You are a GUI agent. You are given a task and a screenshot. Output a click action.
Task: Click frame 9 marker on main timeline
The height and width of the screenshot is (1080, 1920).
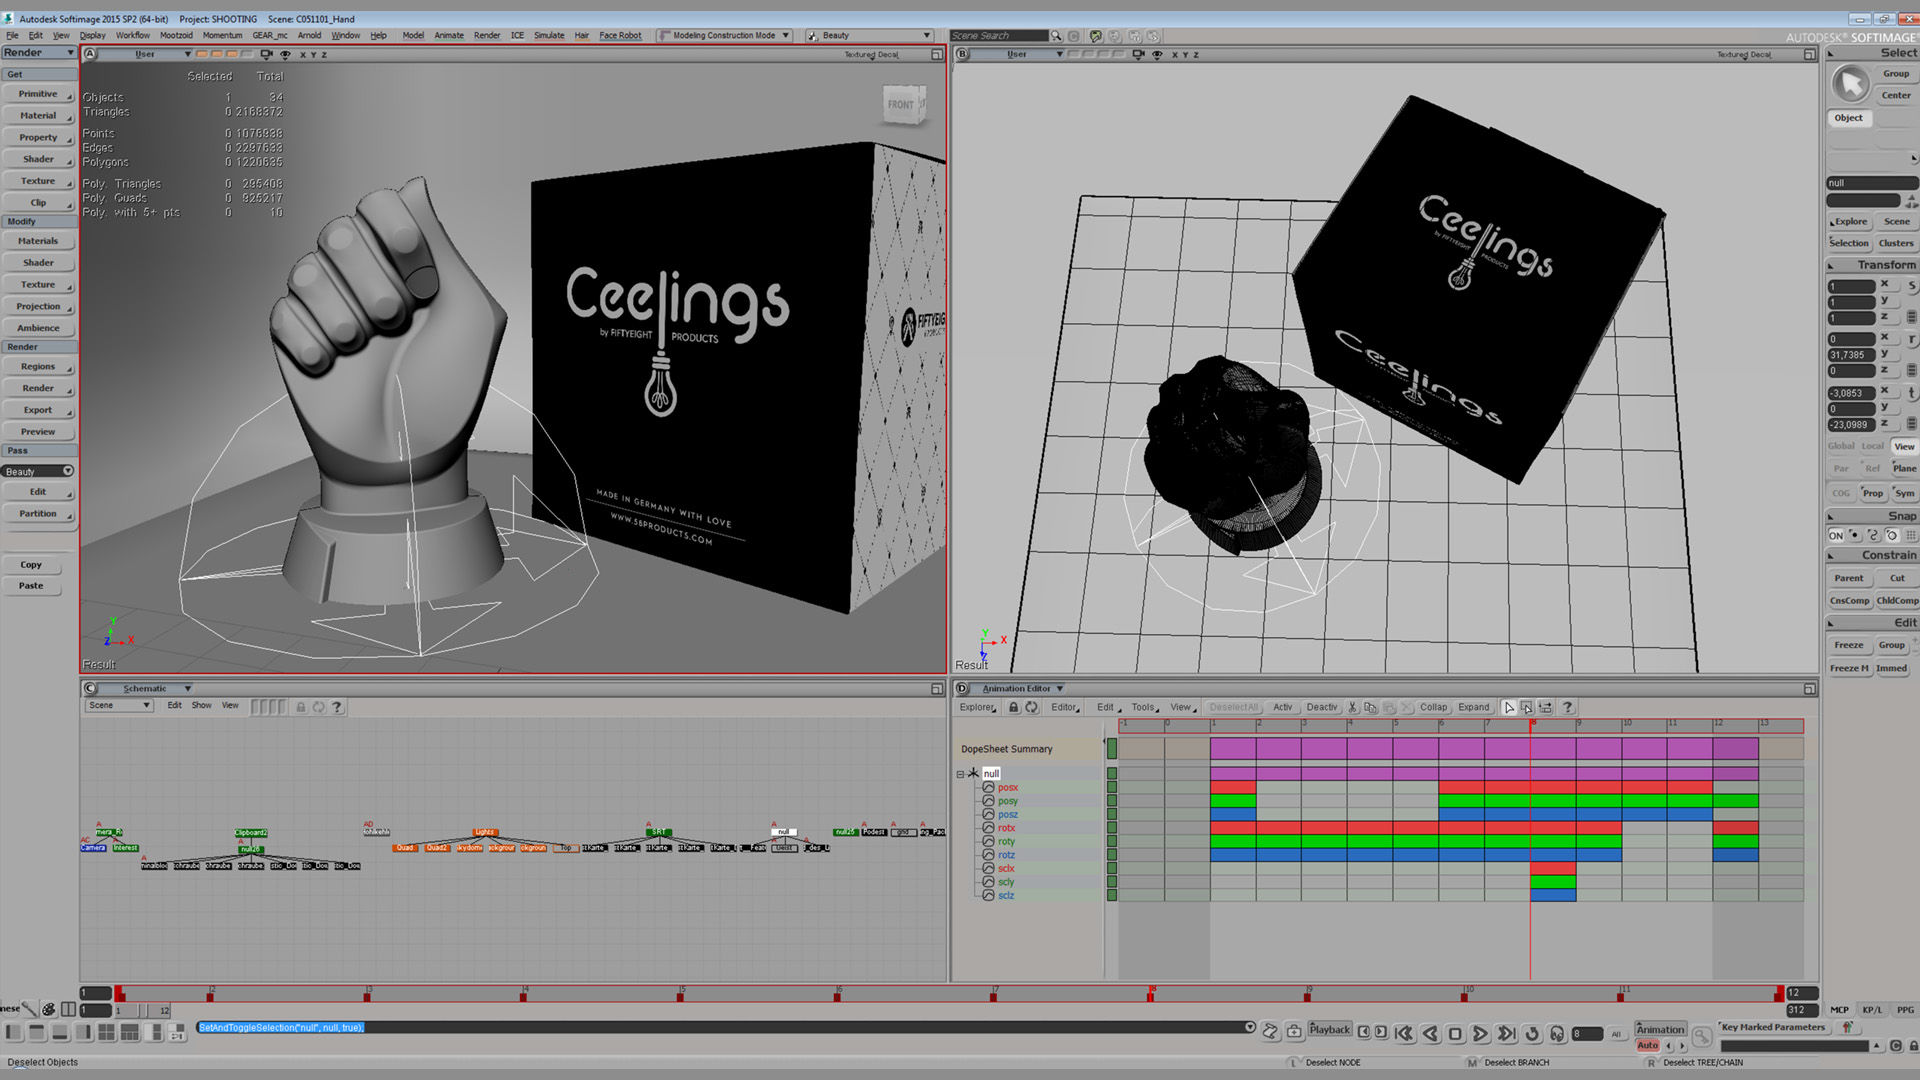1308,995
